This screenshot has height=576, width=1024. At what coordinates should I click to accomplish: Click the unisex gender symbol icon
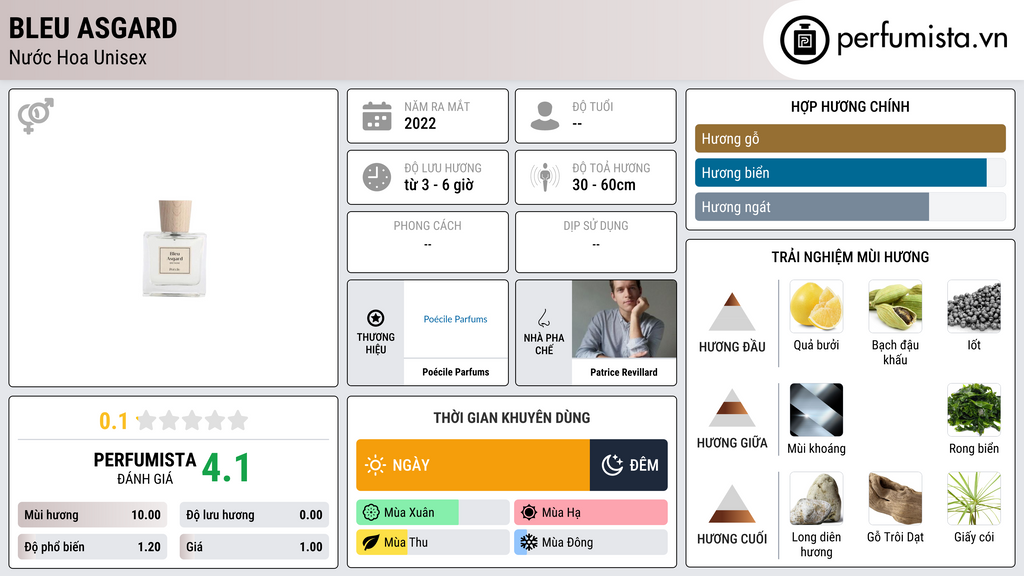[36, 116]
